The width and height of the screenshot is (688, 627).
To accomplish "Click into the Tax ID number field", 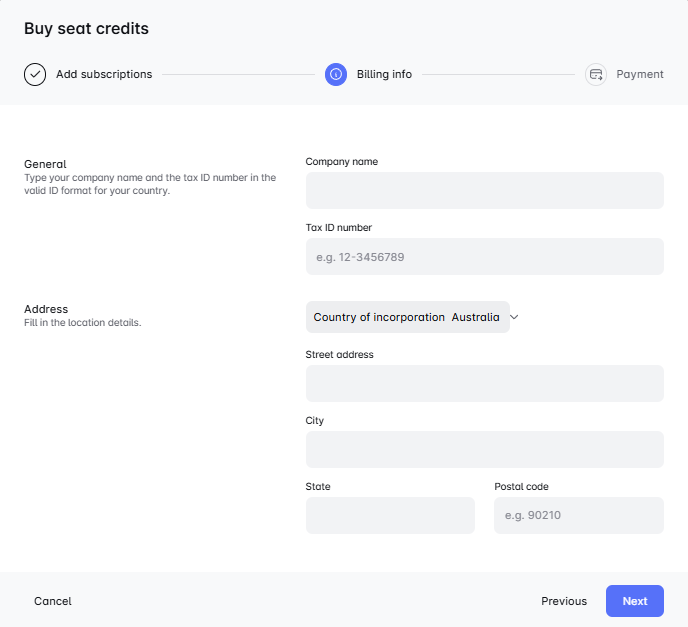I will 484,256.
